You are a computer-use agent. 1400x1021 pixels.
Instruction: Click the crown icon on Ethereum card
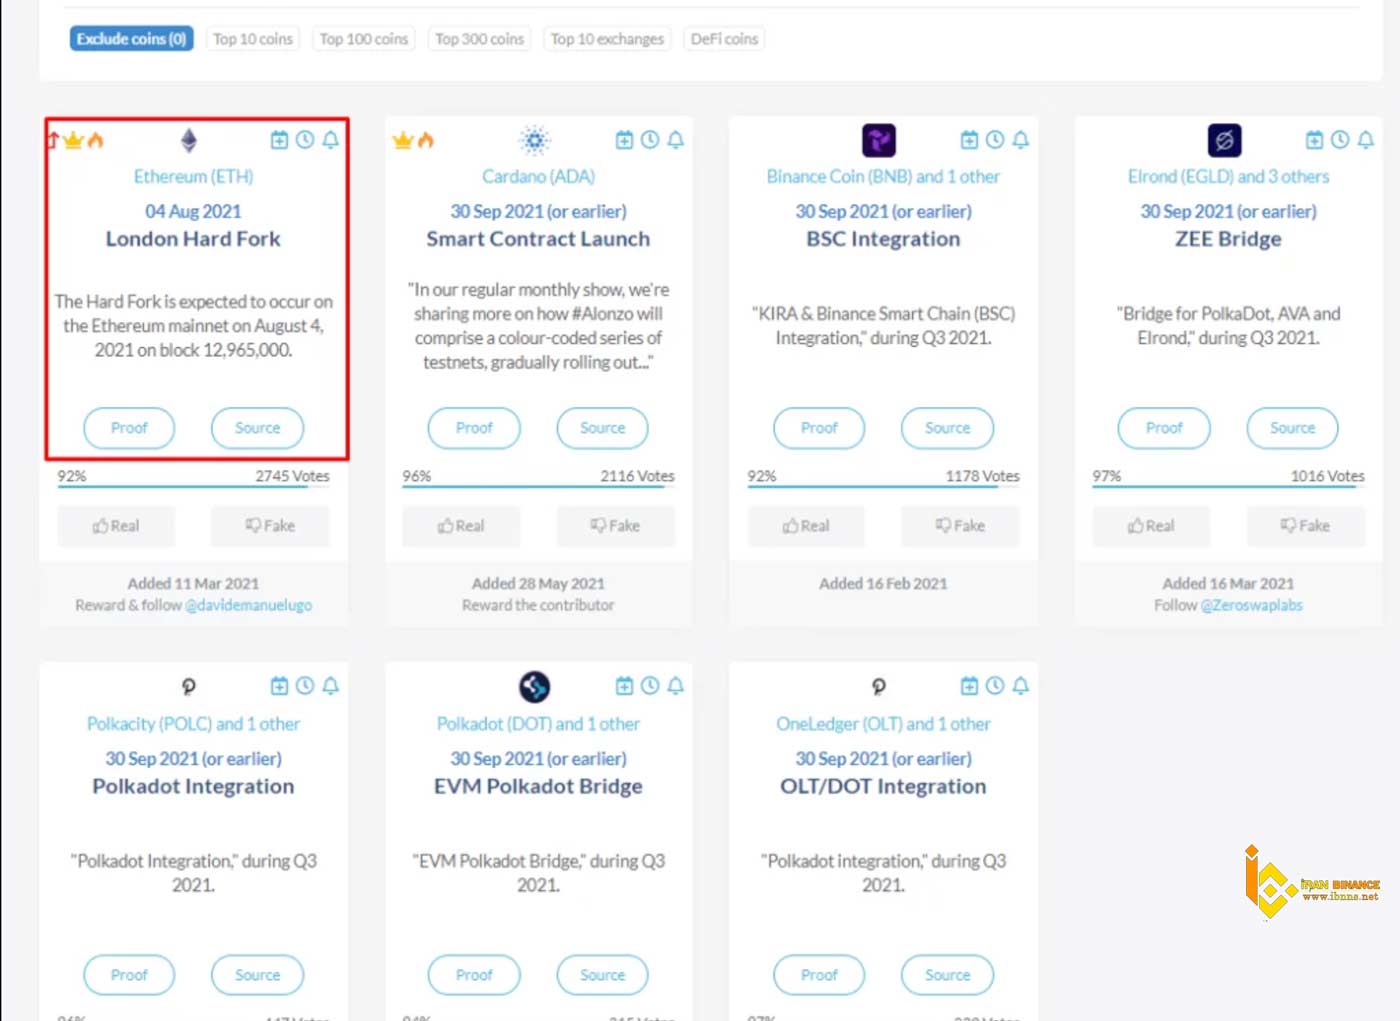click(x=73, y=140)
